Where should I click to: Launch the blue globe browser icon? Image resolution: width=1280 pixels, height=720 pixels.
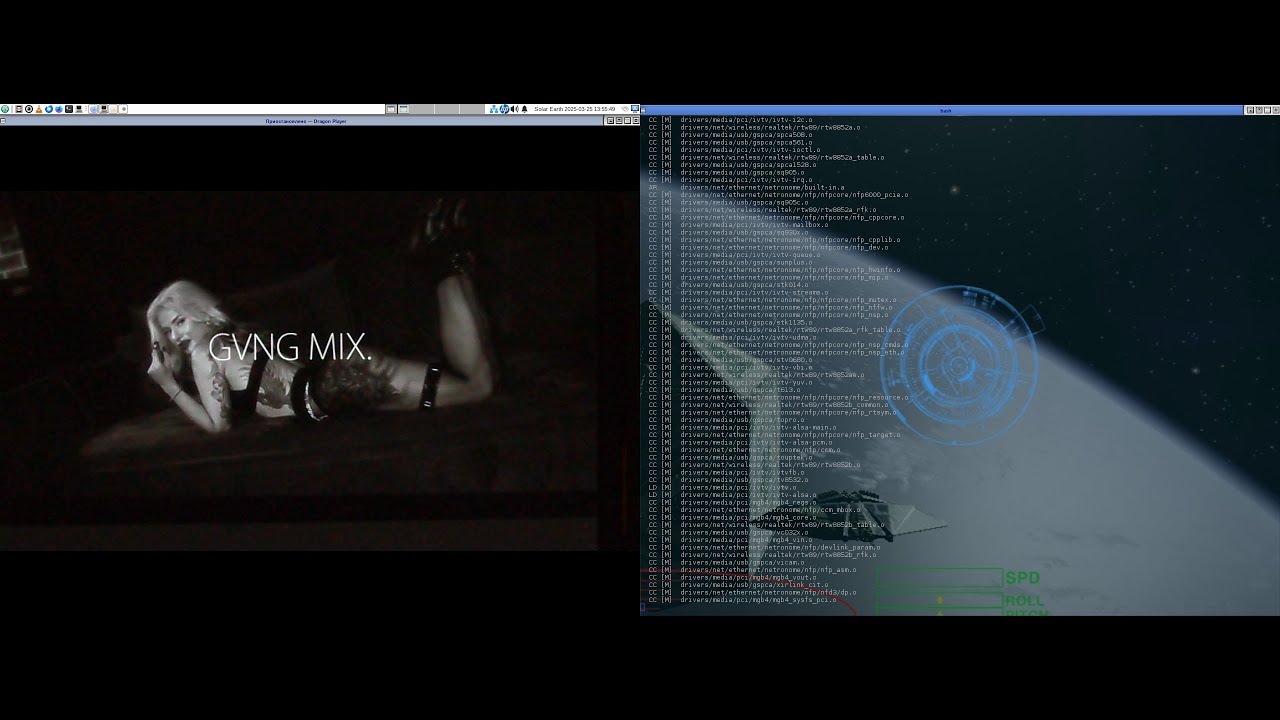pyautogui.click(x=59, y=109)
